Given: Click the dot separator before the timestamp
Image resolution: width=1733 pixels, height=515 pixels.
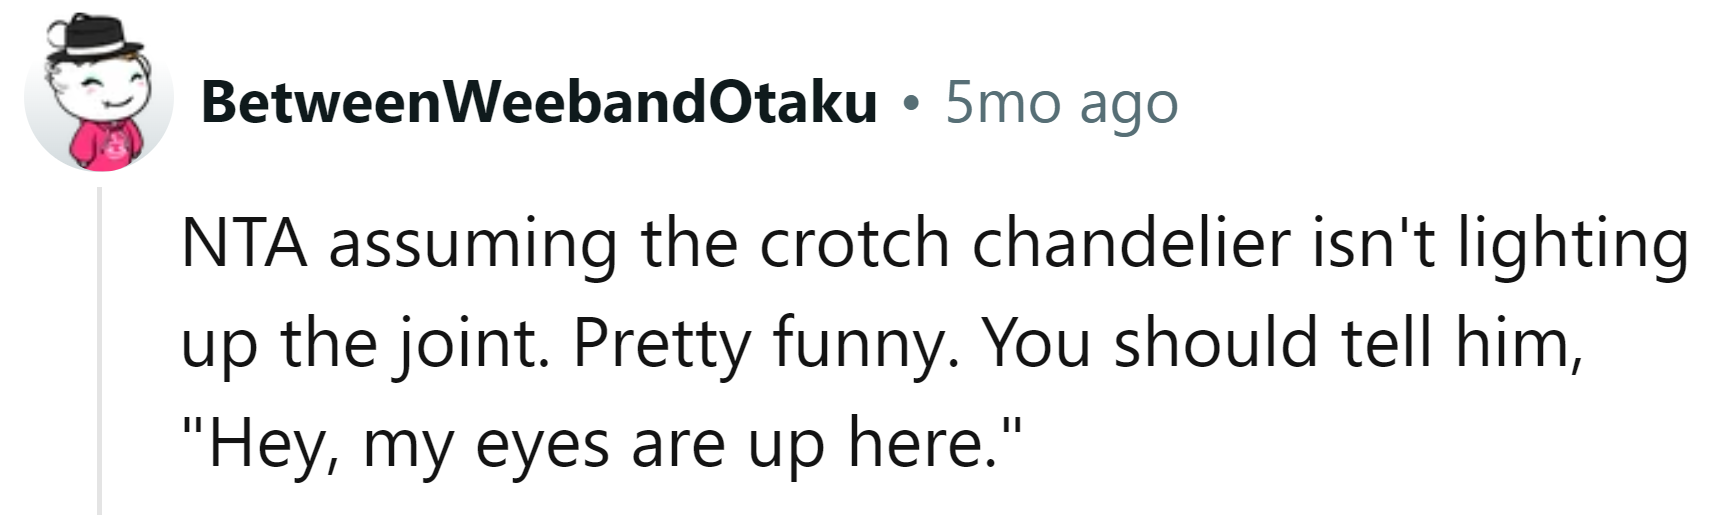Looking at the screenshot, I should (x=910, y=102).
